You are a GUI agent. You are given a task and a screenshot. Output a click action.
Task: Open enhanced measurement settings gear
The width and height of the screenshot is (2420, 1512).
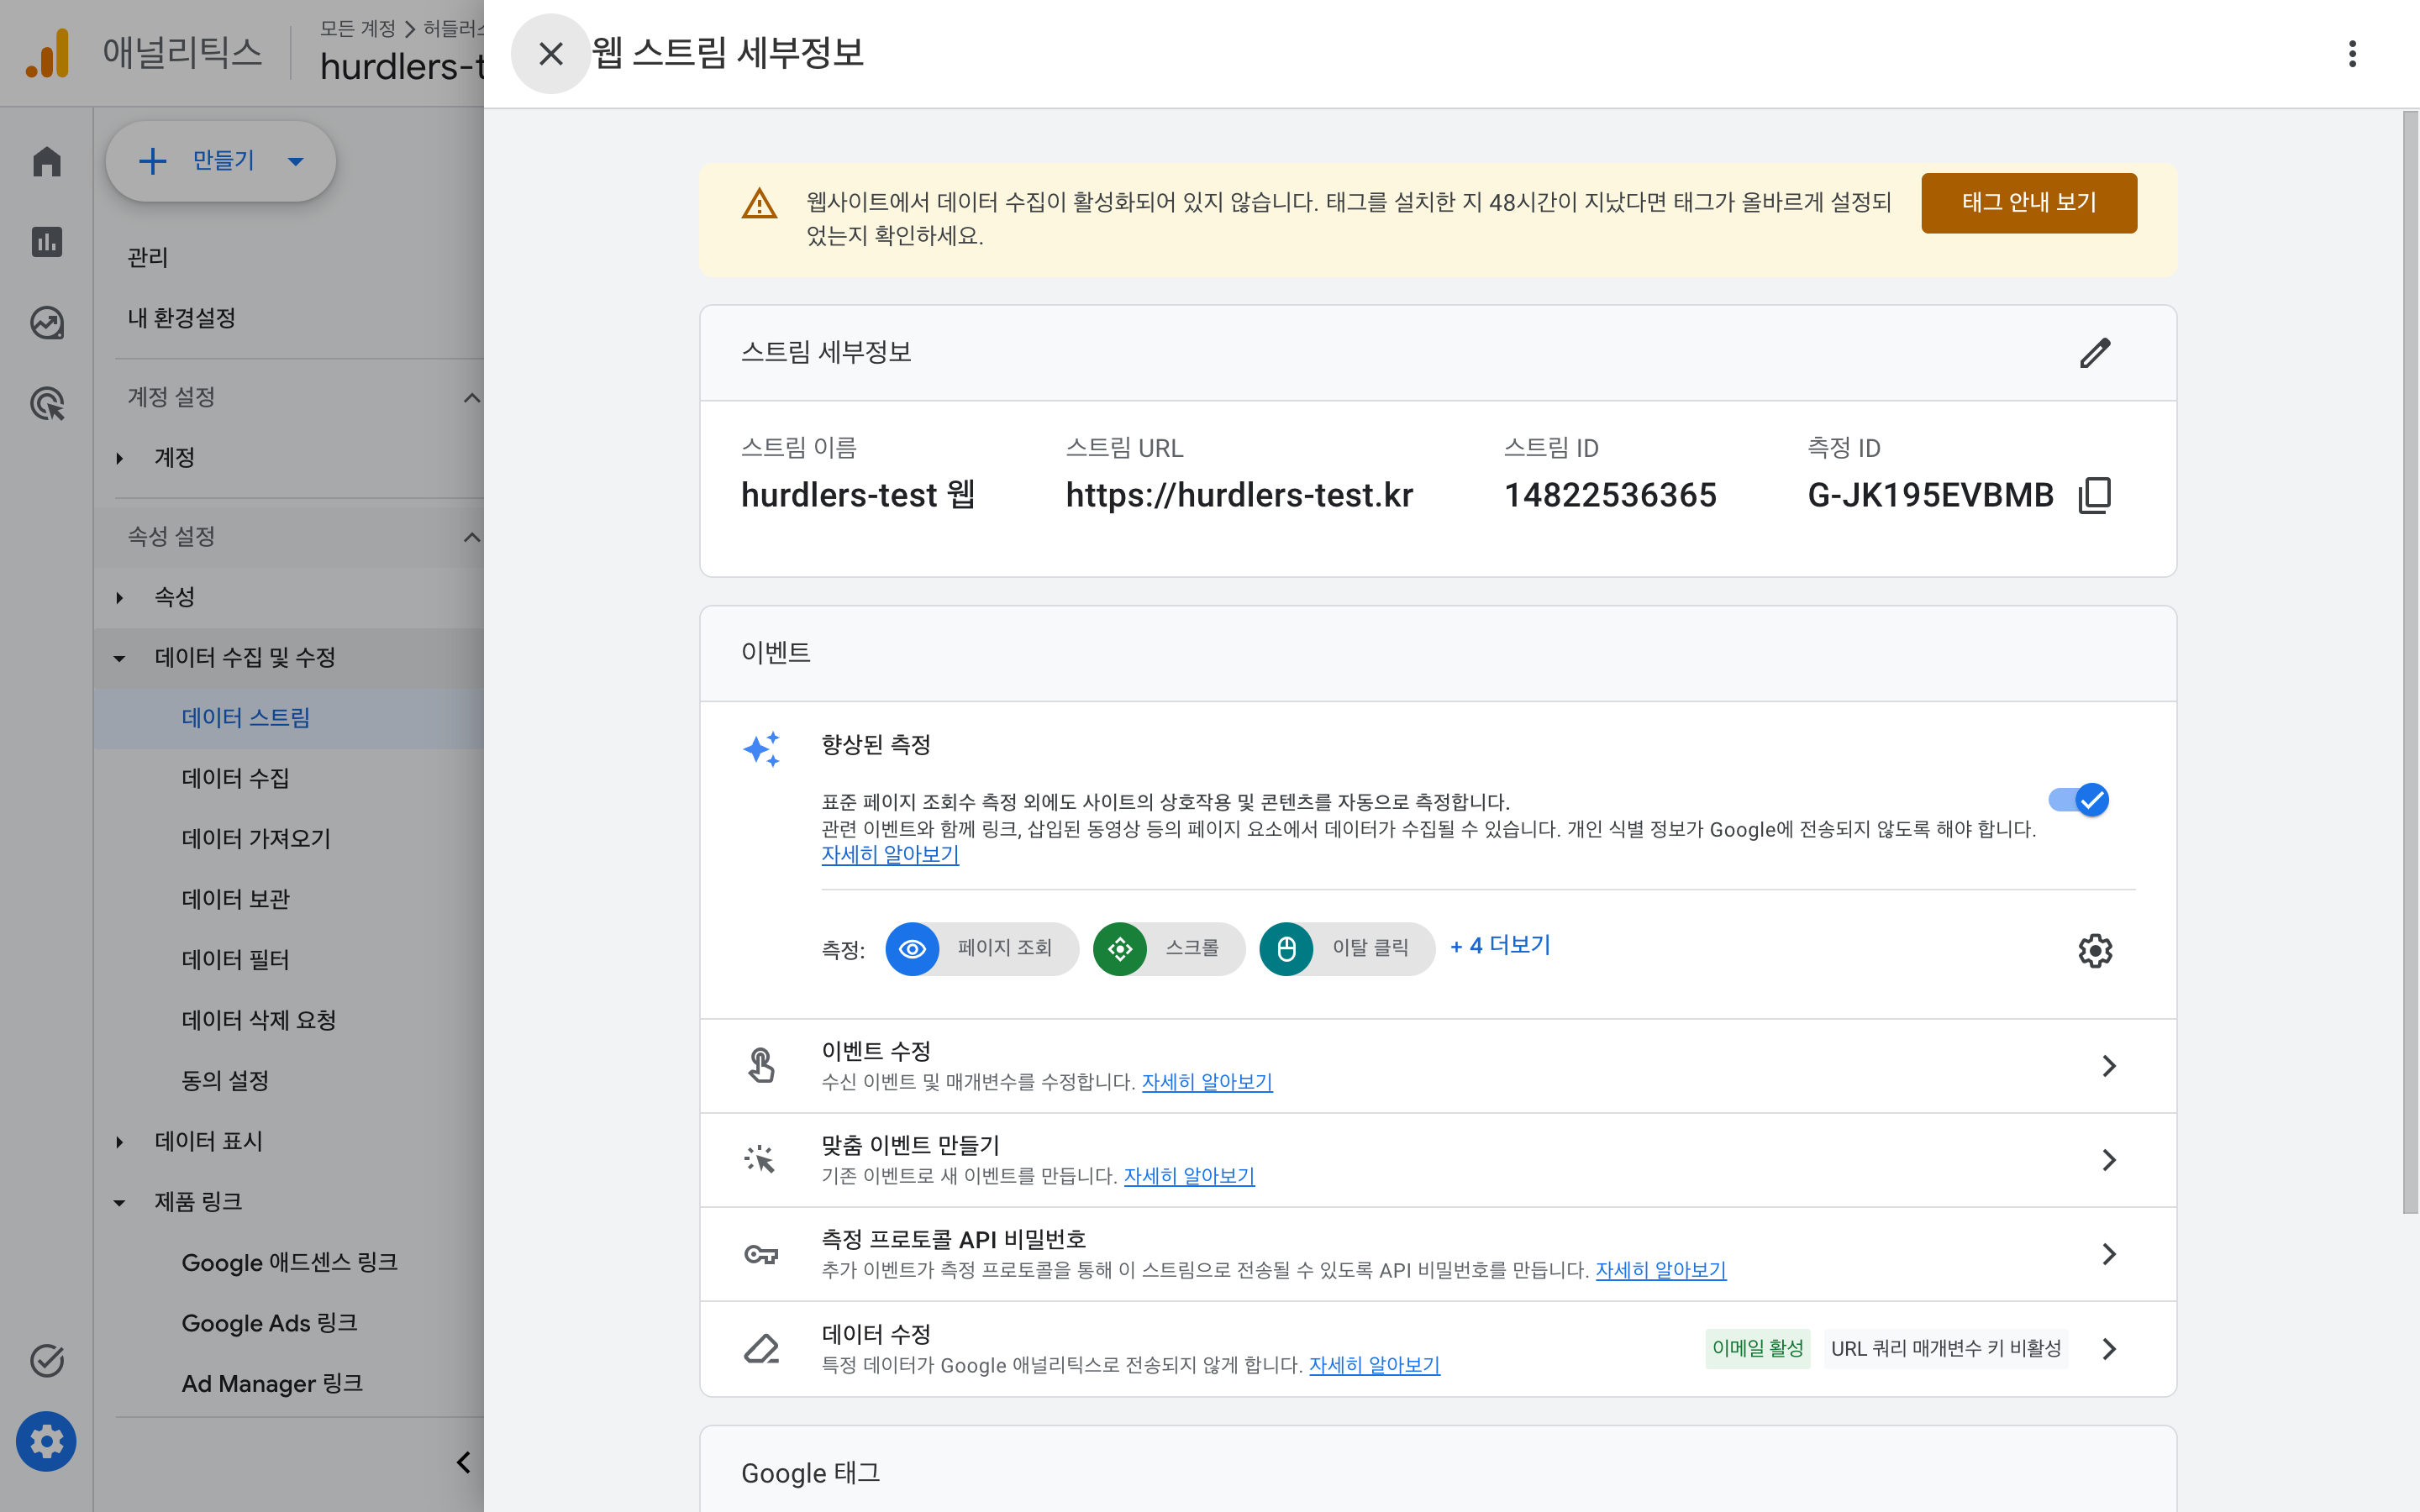point(2094,950)
